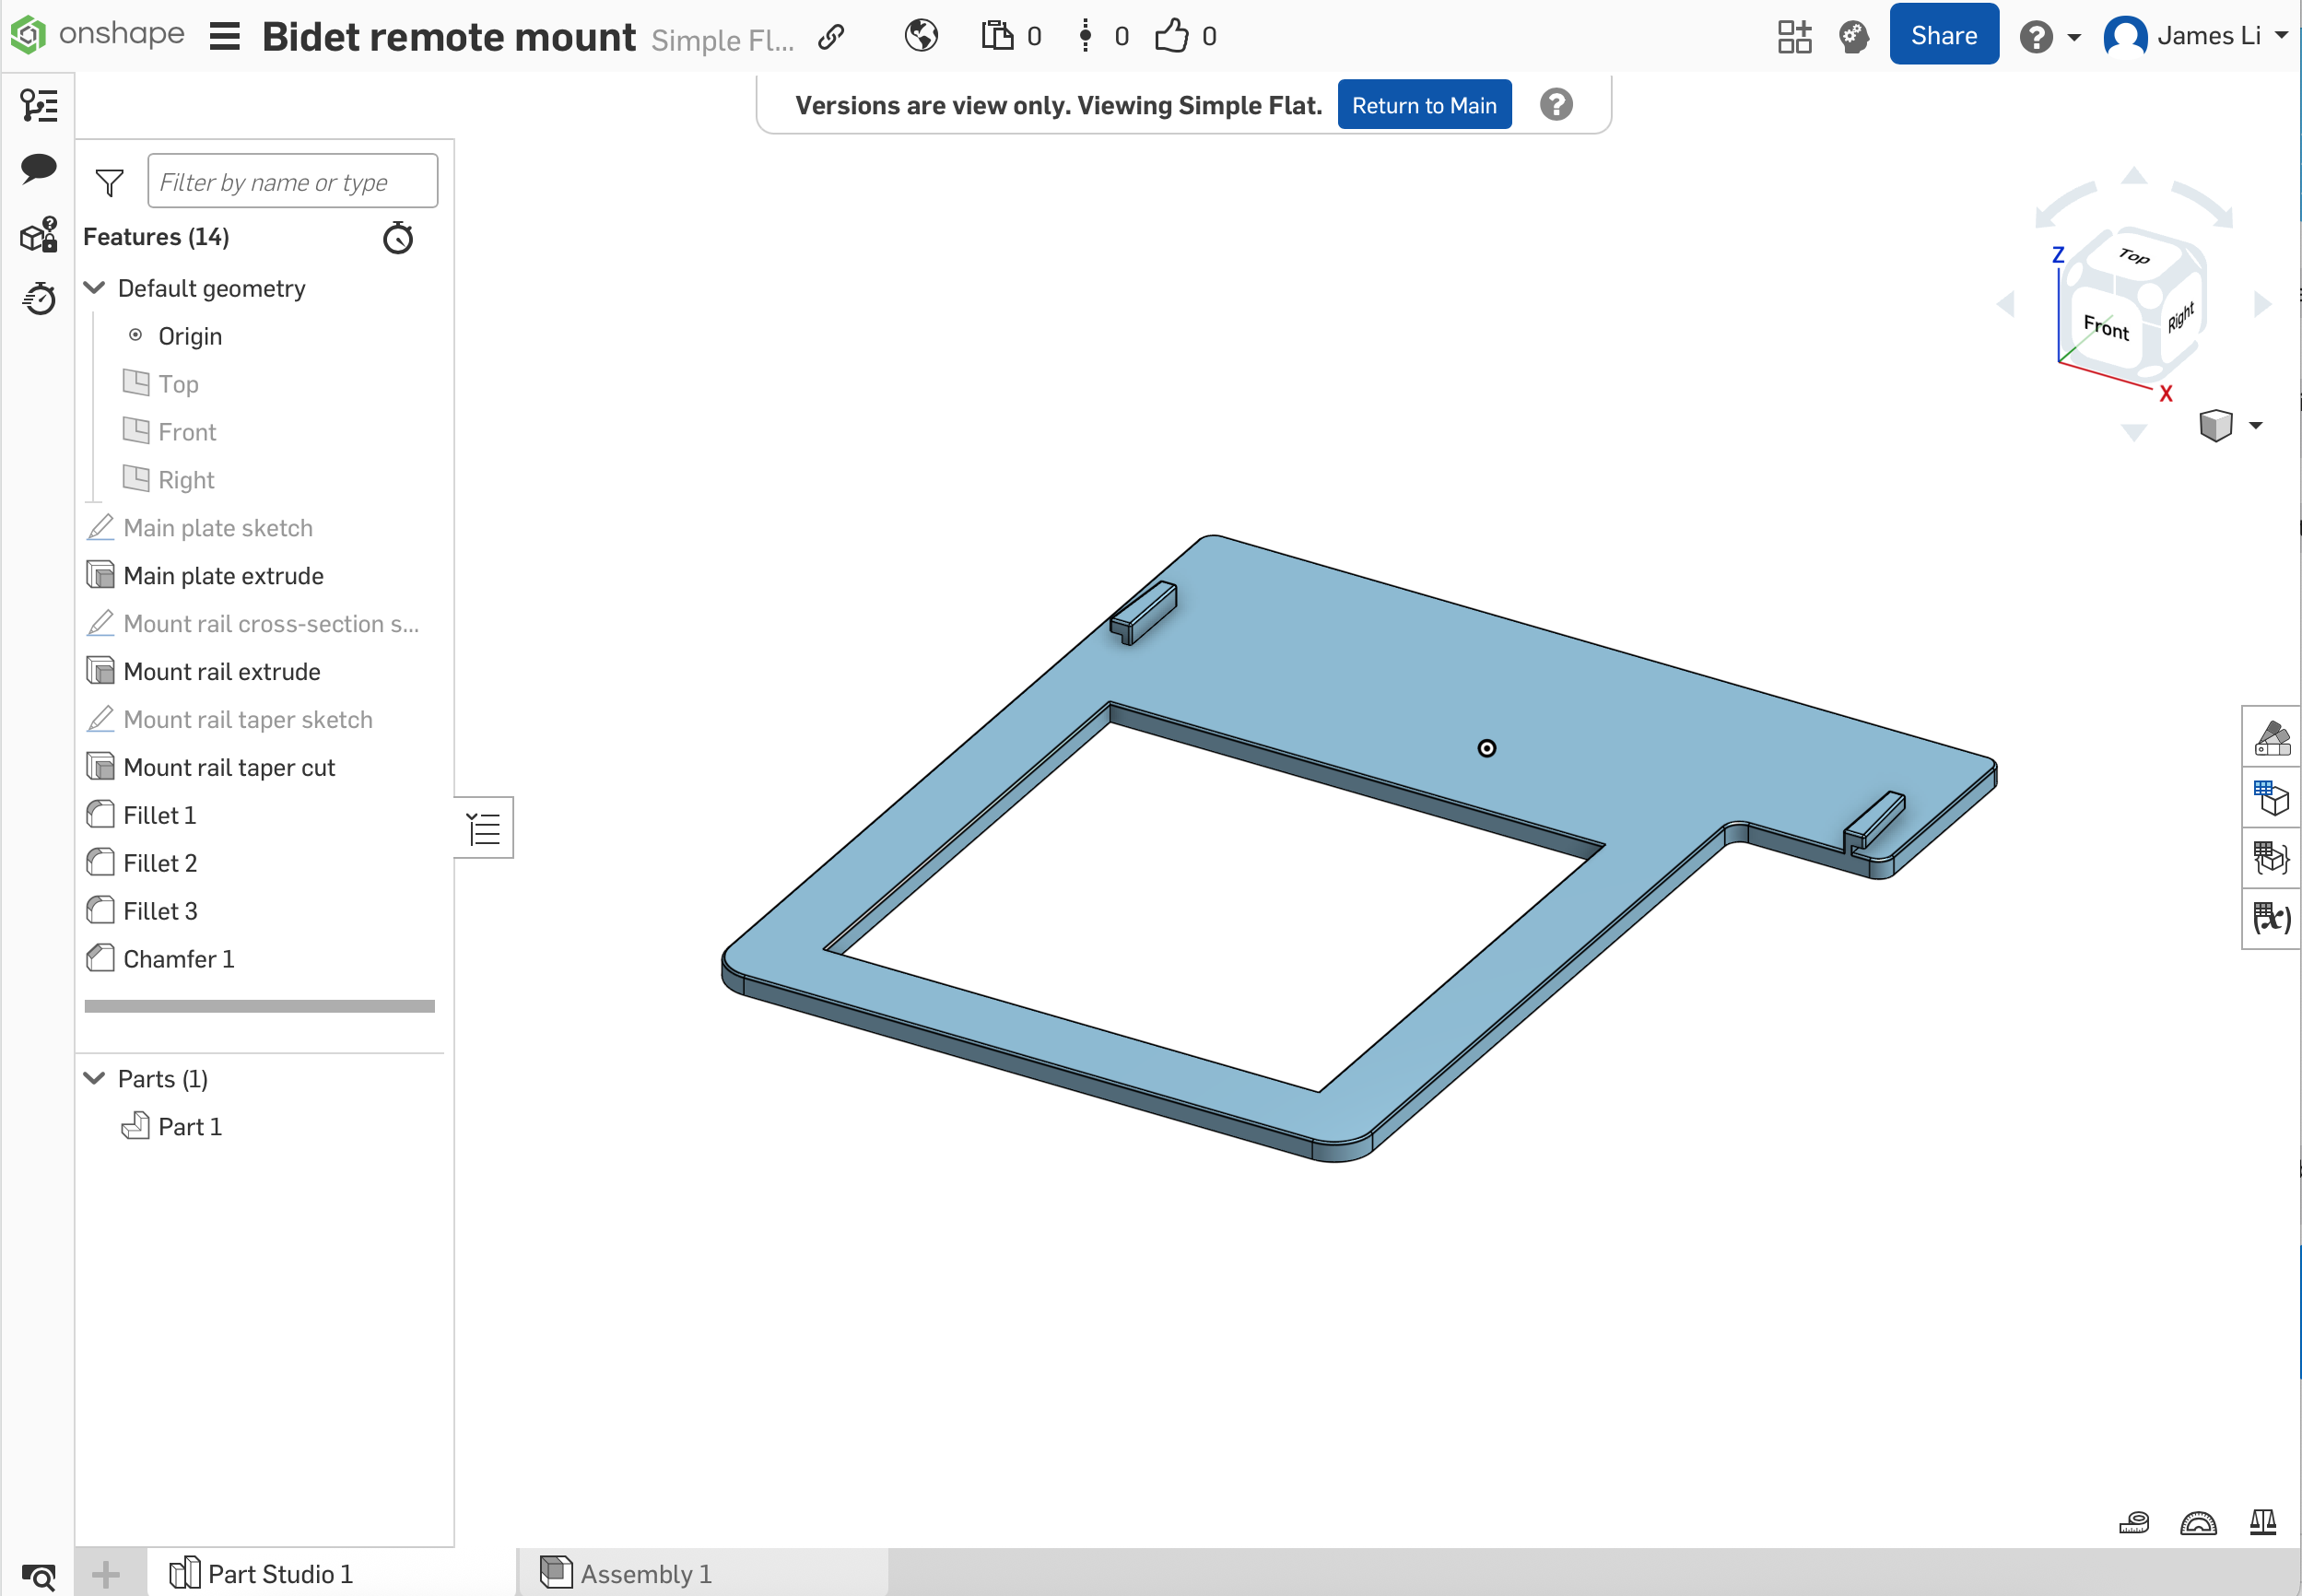Click the Right face of view cube
The image size is (2302, 1596).
pyautogui.click(x=2180, y=316)
